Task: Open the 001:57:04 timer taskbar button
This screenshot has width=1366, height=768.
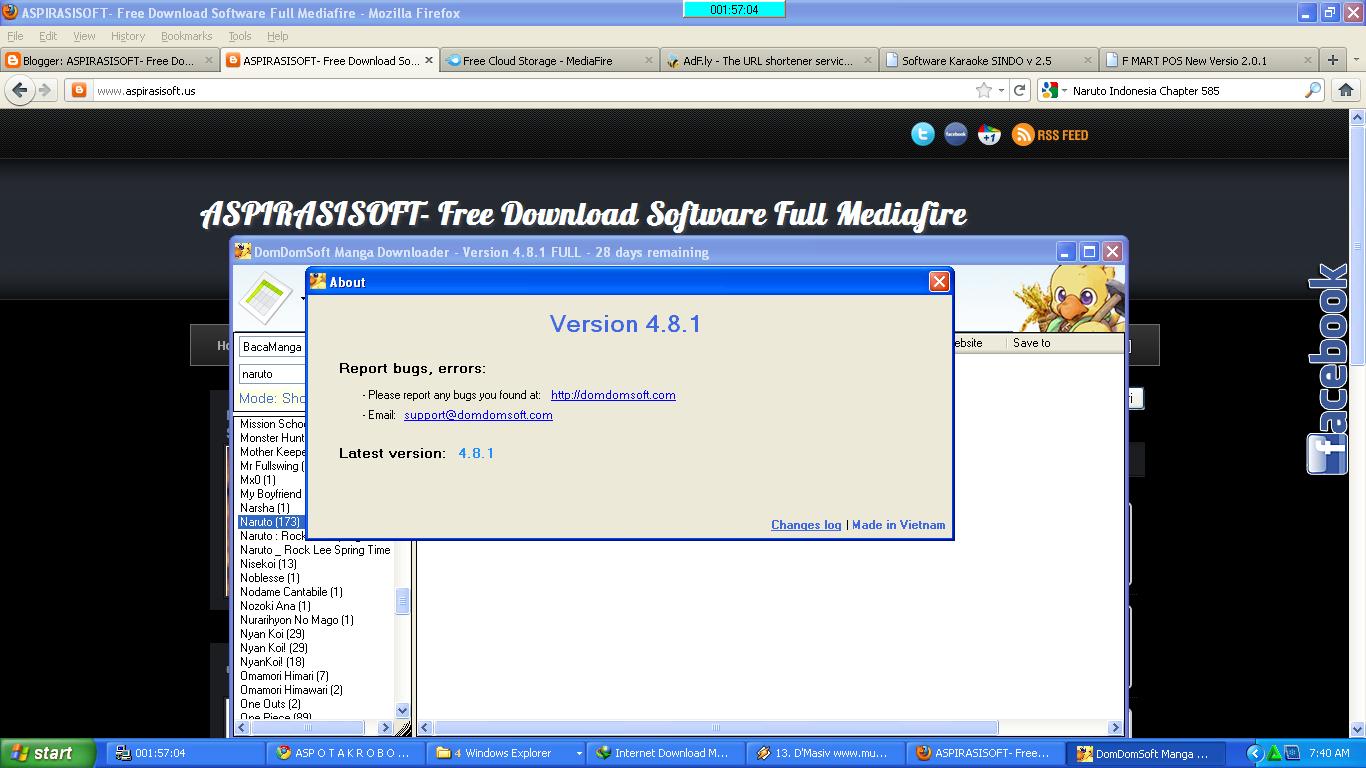Action: pos(184,753)
